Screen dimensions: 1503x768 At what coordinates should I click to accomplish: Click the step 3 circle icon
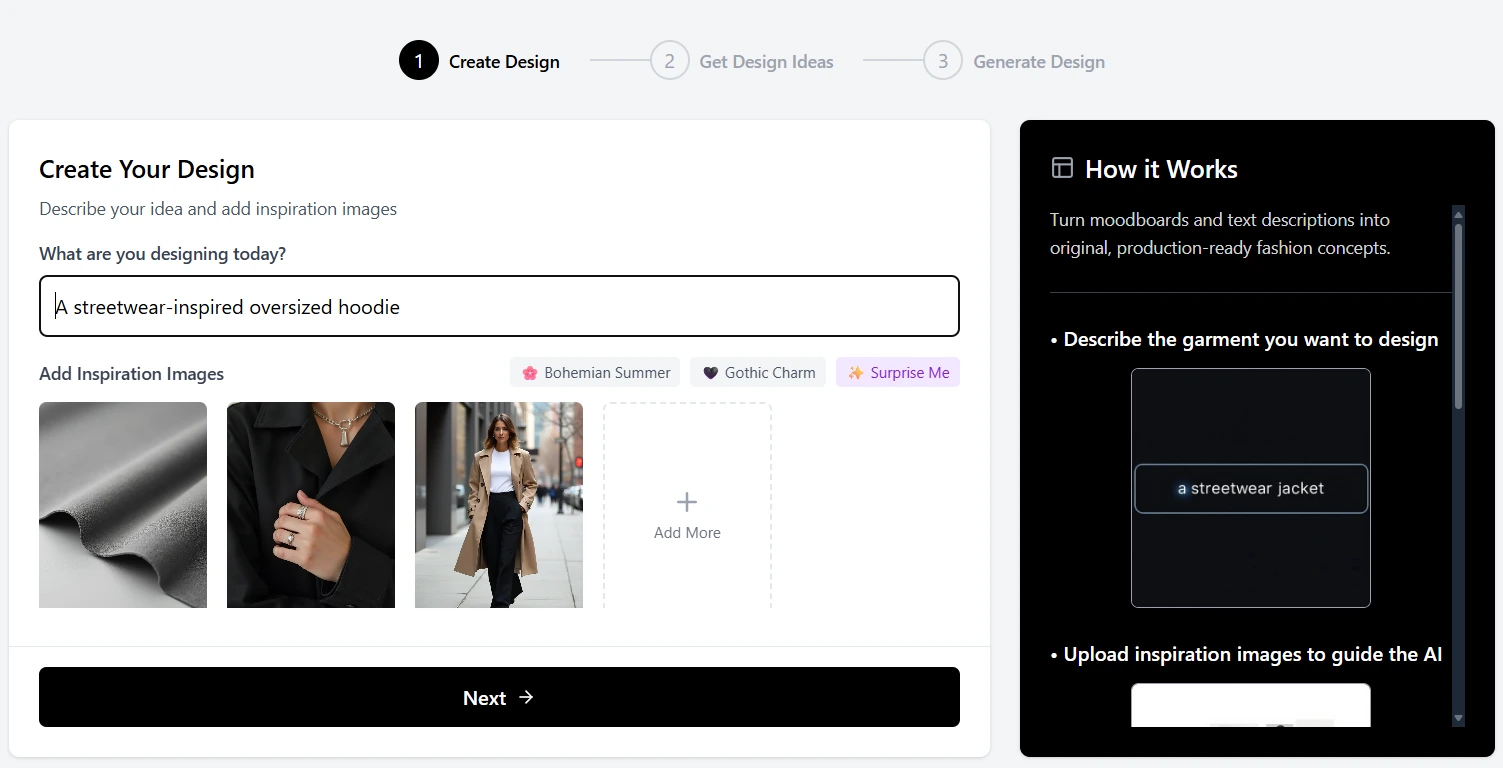point(942,61)
